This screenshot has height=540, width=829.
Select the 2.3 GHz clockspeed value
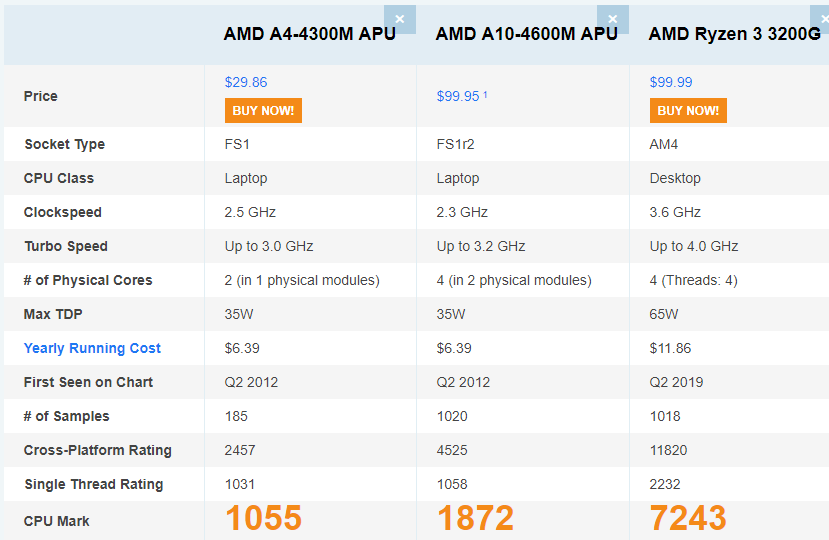tap(462, 212)
